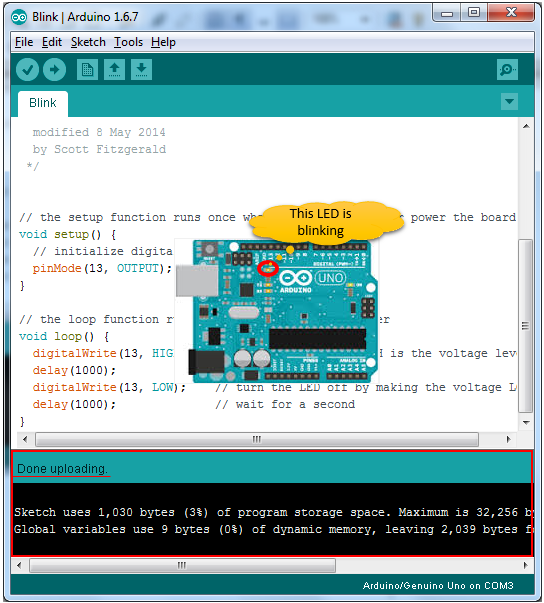Expand the tab options dropdown arrow
Image resolution: width=544 pixels, height=603 pixels.
click(x=509, y=102)
